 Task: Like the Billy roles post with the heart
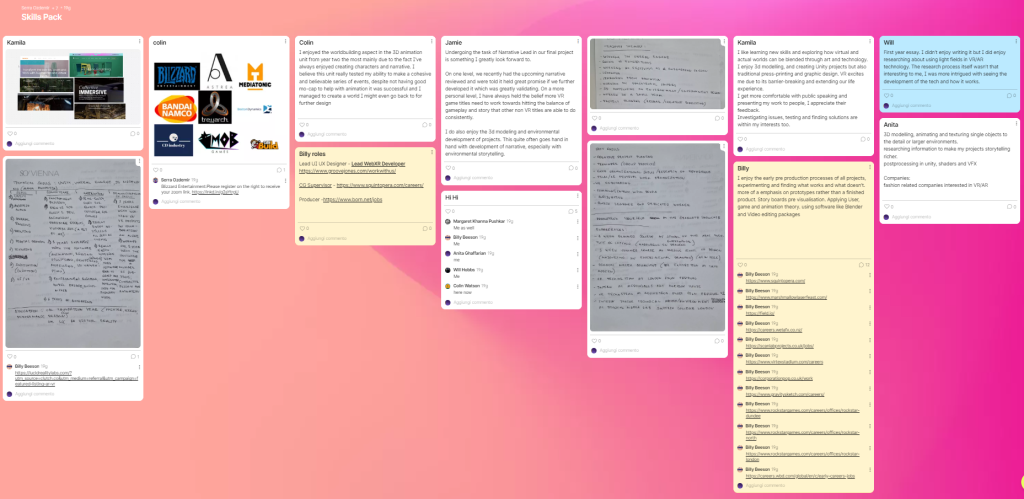click(x=302, y=229)
